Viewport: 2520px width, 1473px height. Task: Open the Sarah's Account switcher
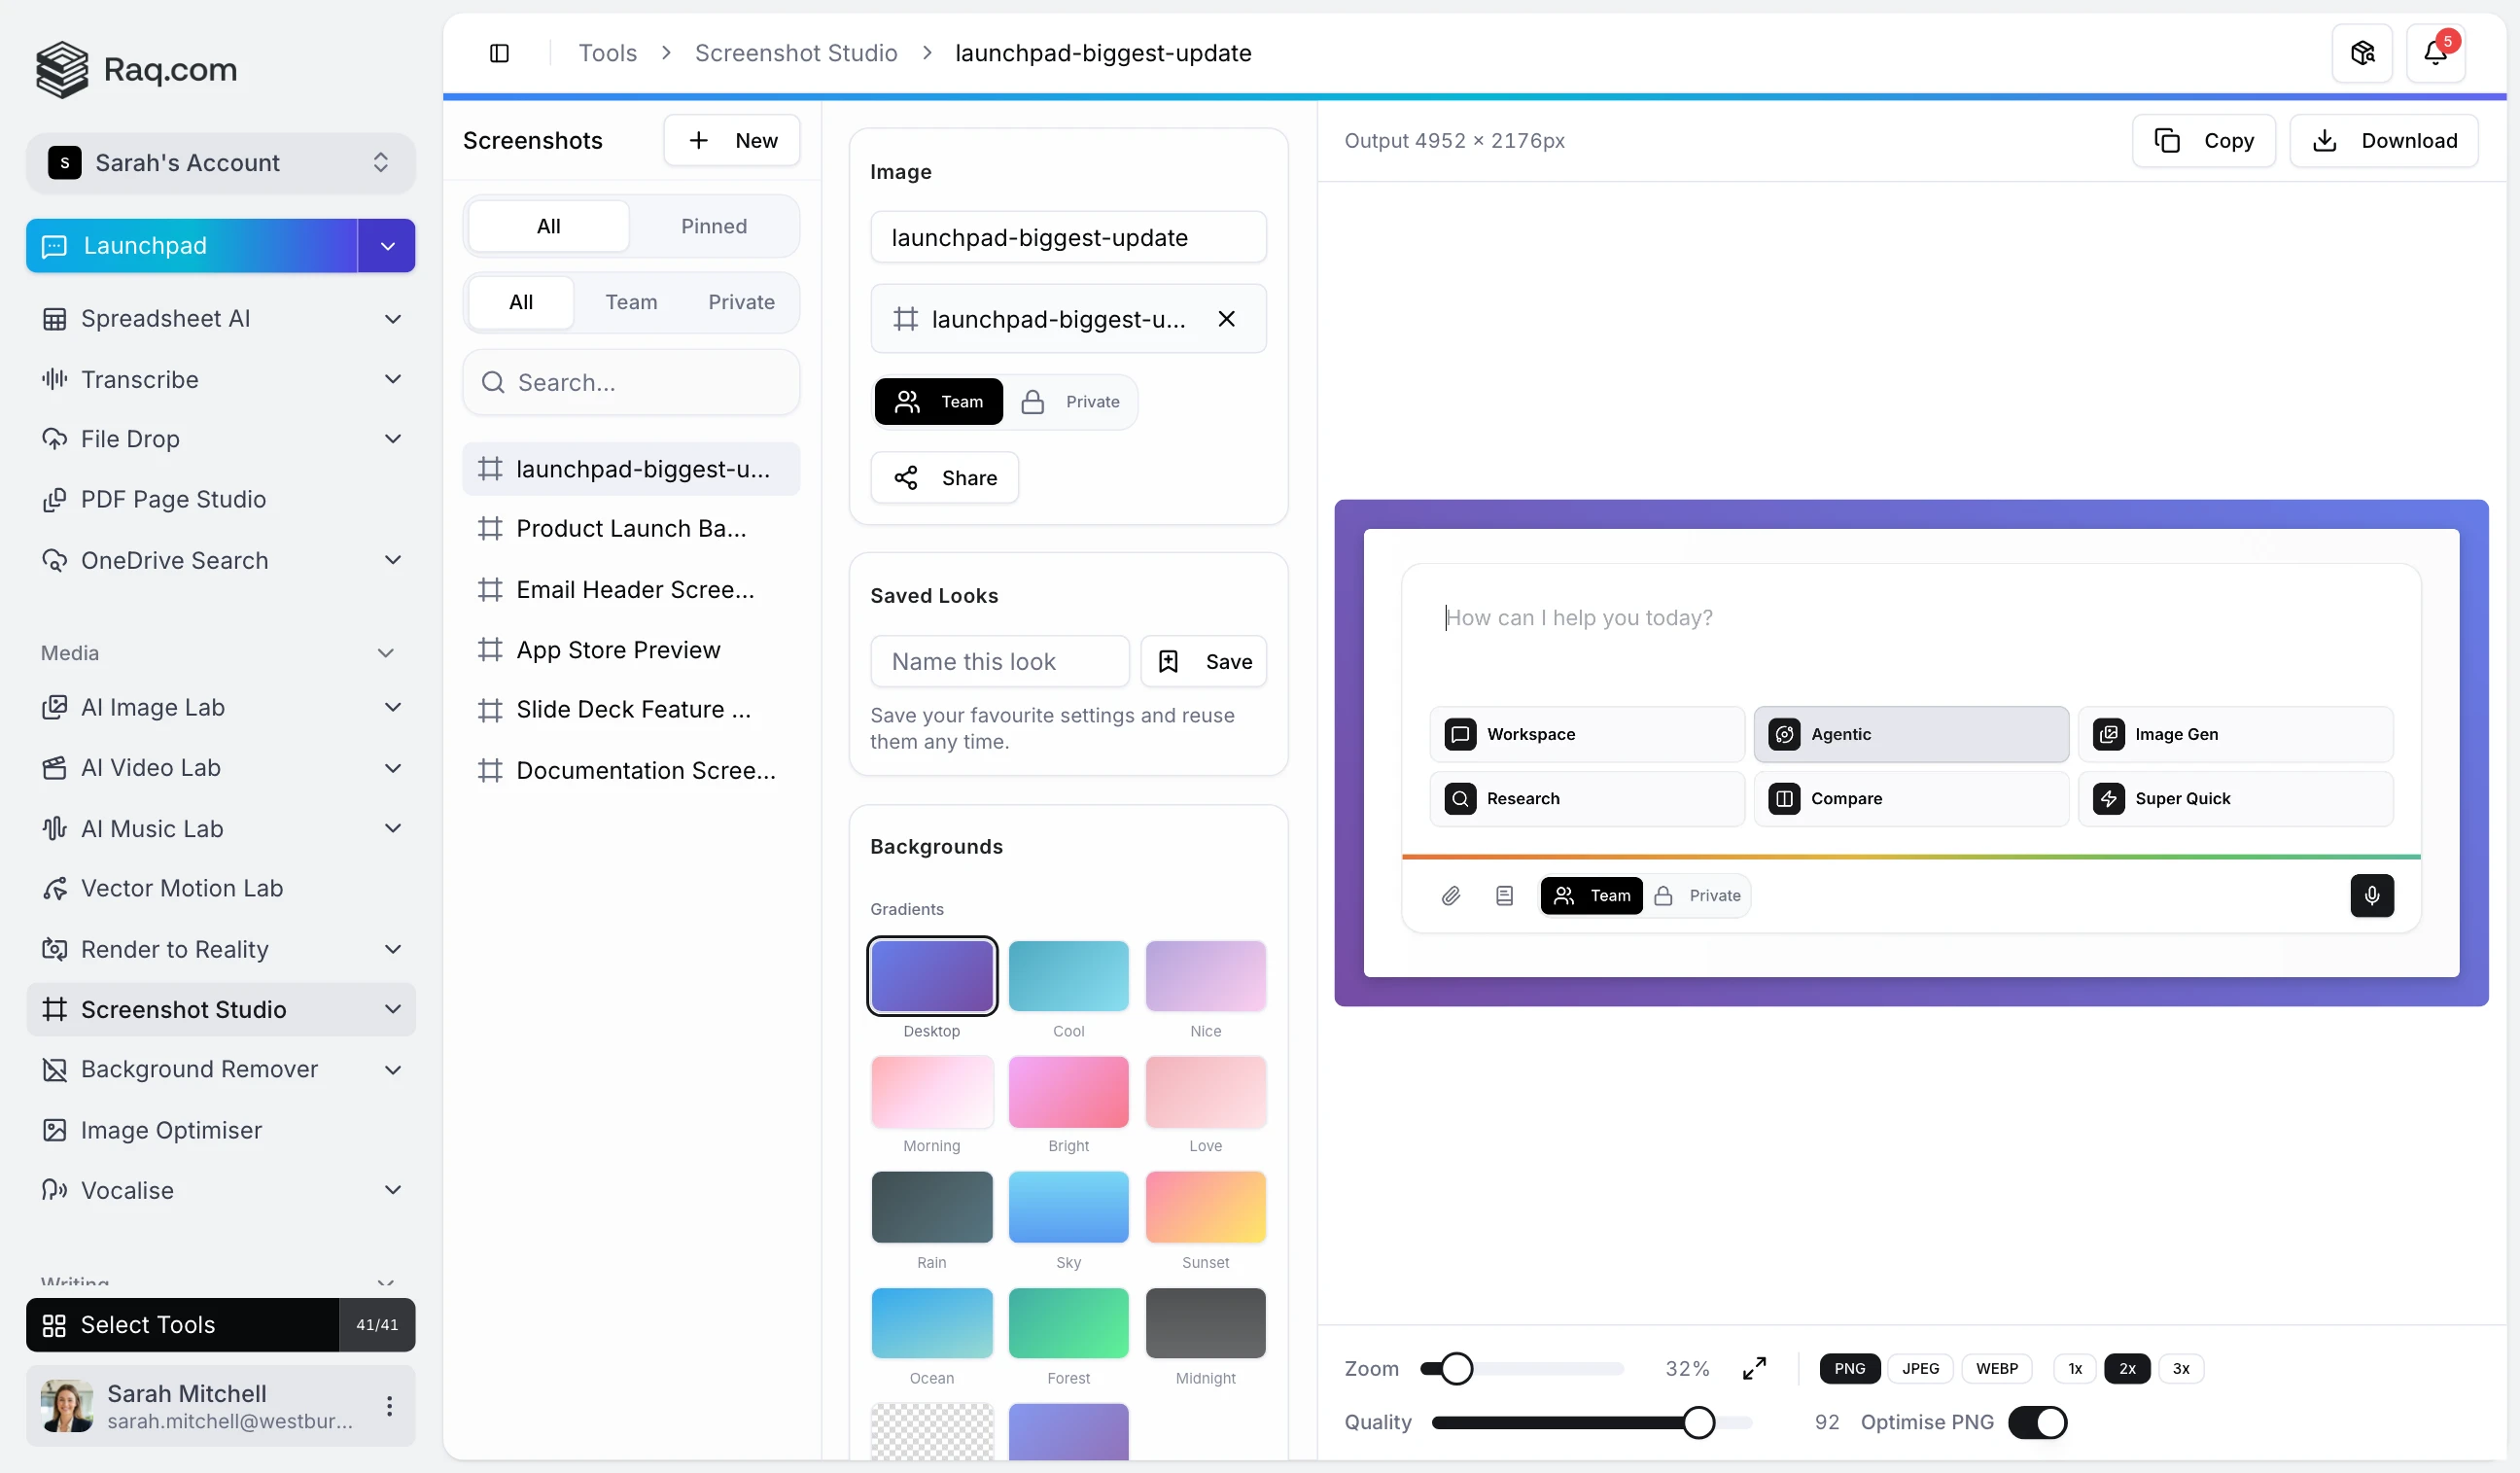(x=220, y=162)
